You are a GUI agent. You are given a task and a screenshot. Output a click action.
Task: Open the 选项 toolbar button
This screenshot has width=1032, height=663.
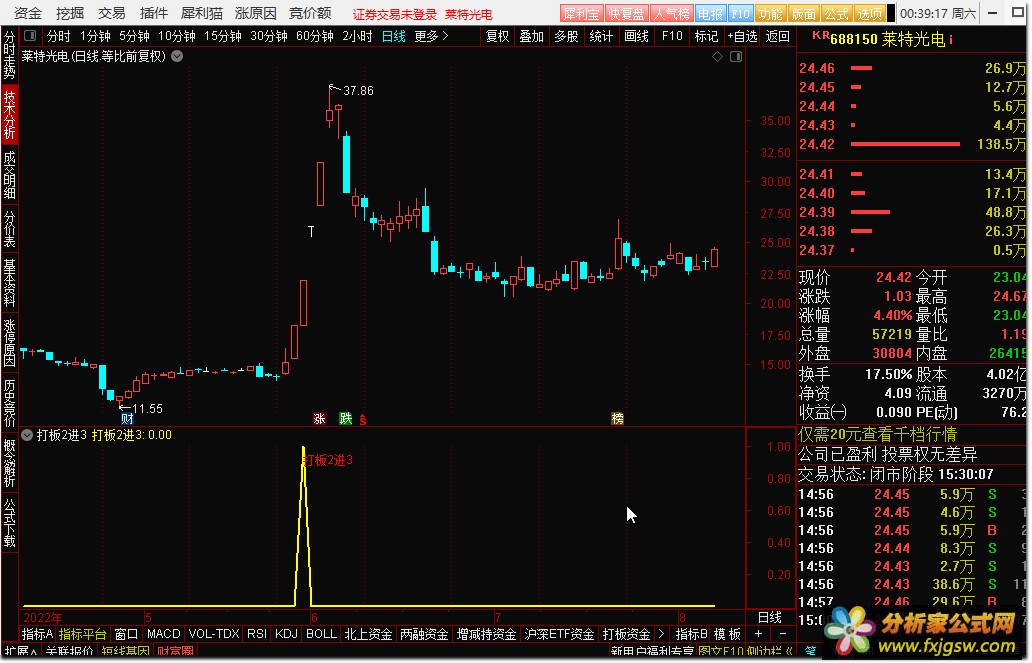pos(869,13)
